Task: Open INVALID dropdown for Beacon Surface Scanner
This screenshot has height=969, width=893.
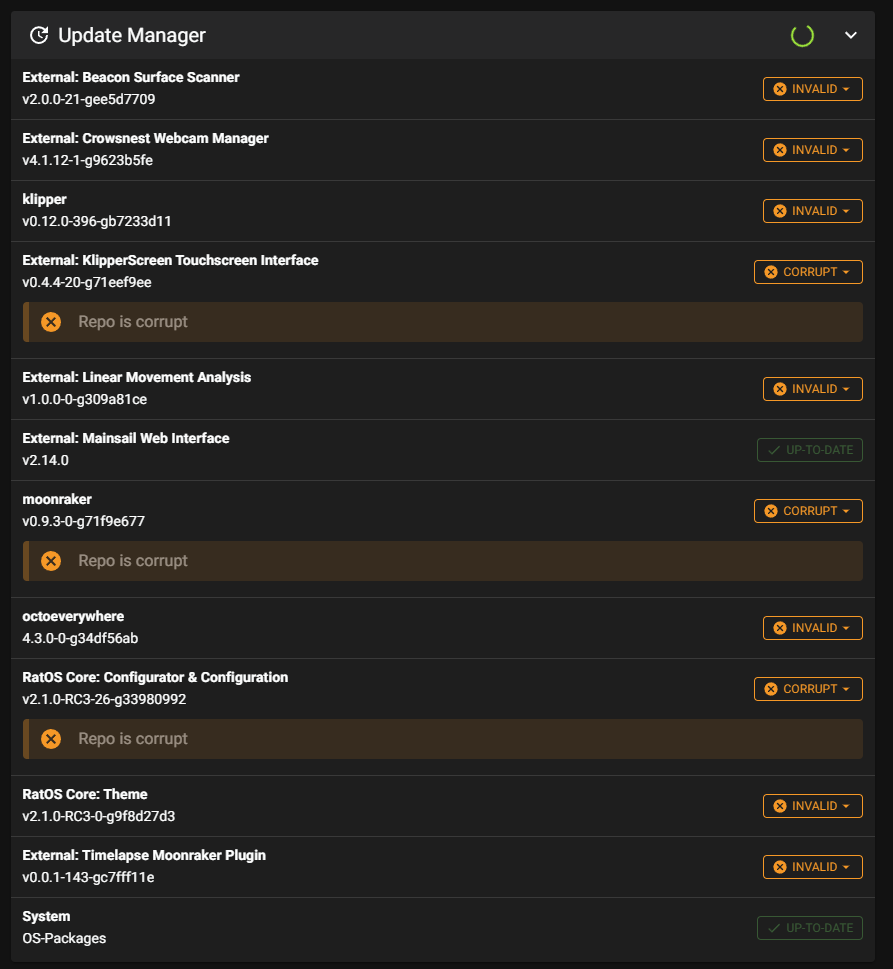Action: (813, 89)
